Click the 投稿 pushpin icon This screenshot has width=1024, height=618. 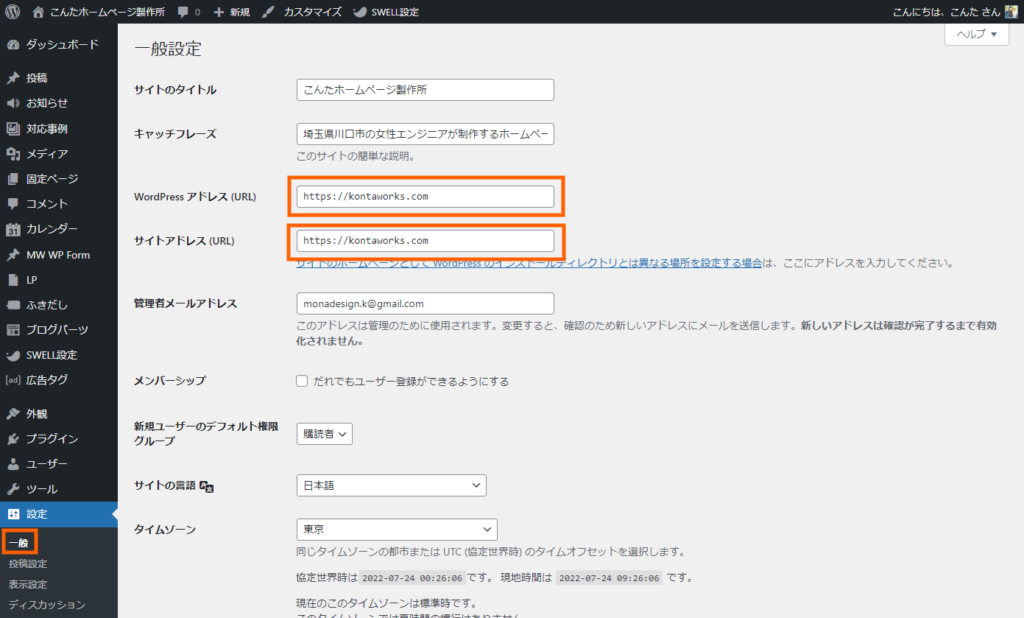[x=13, y=78]
